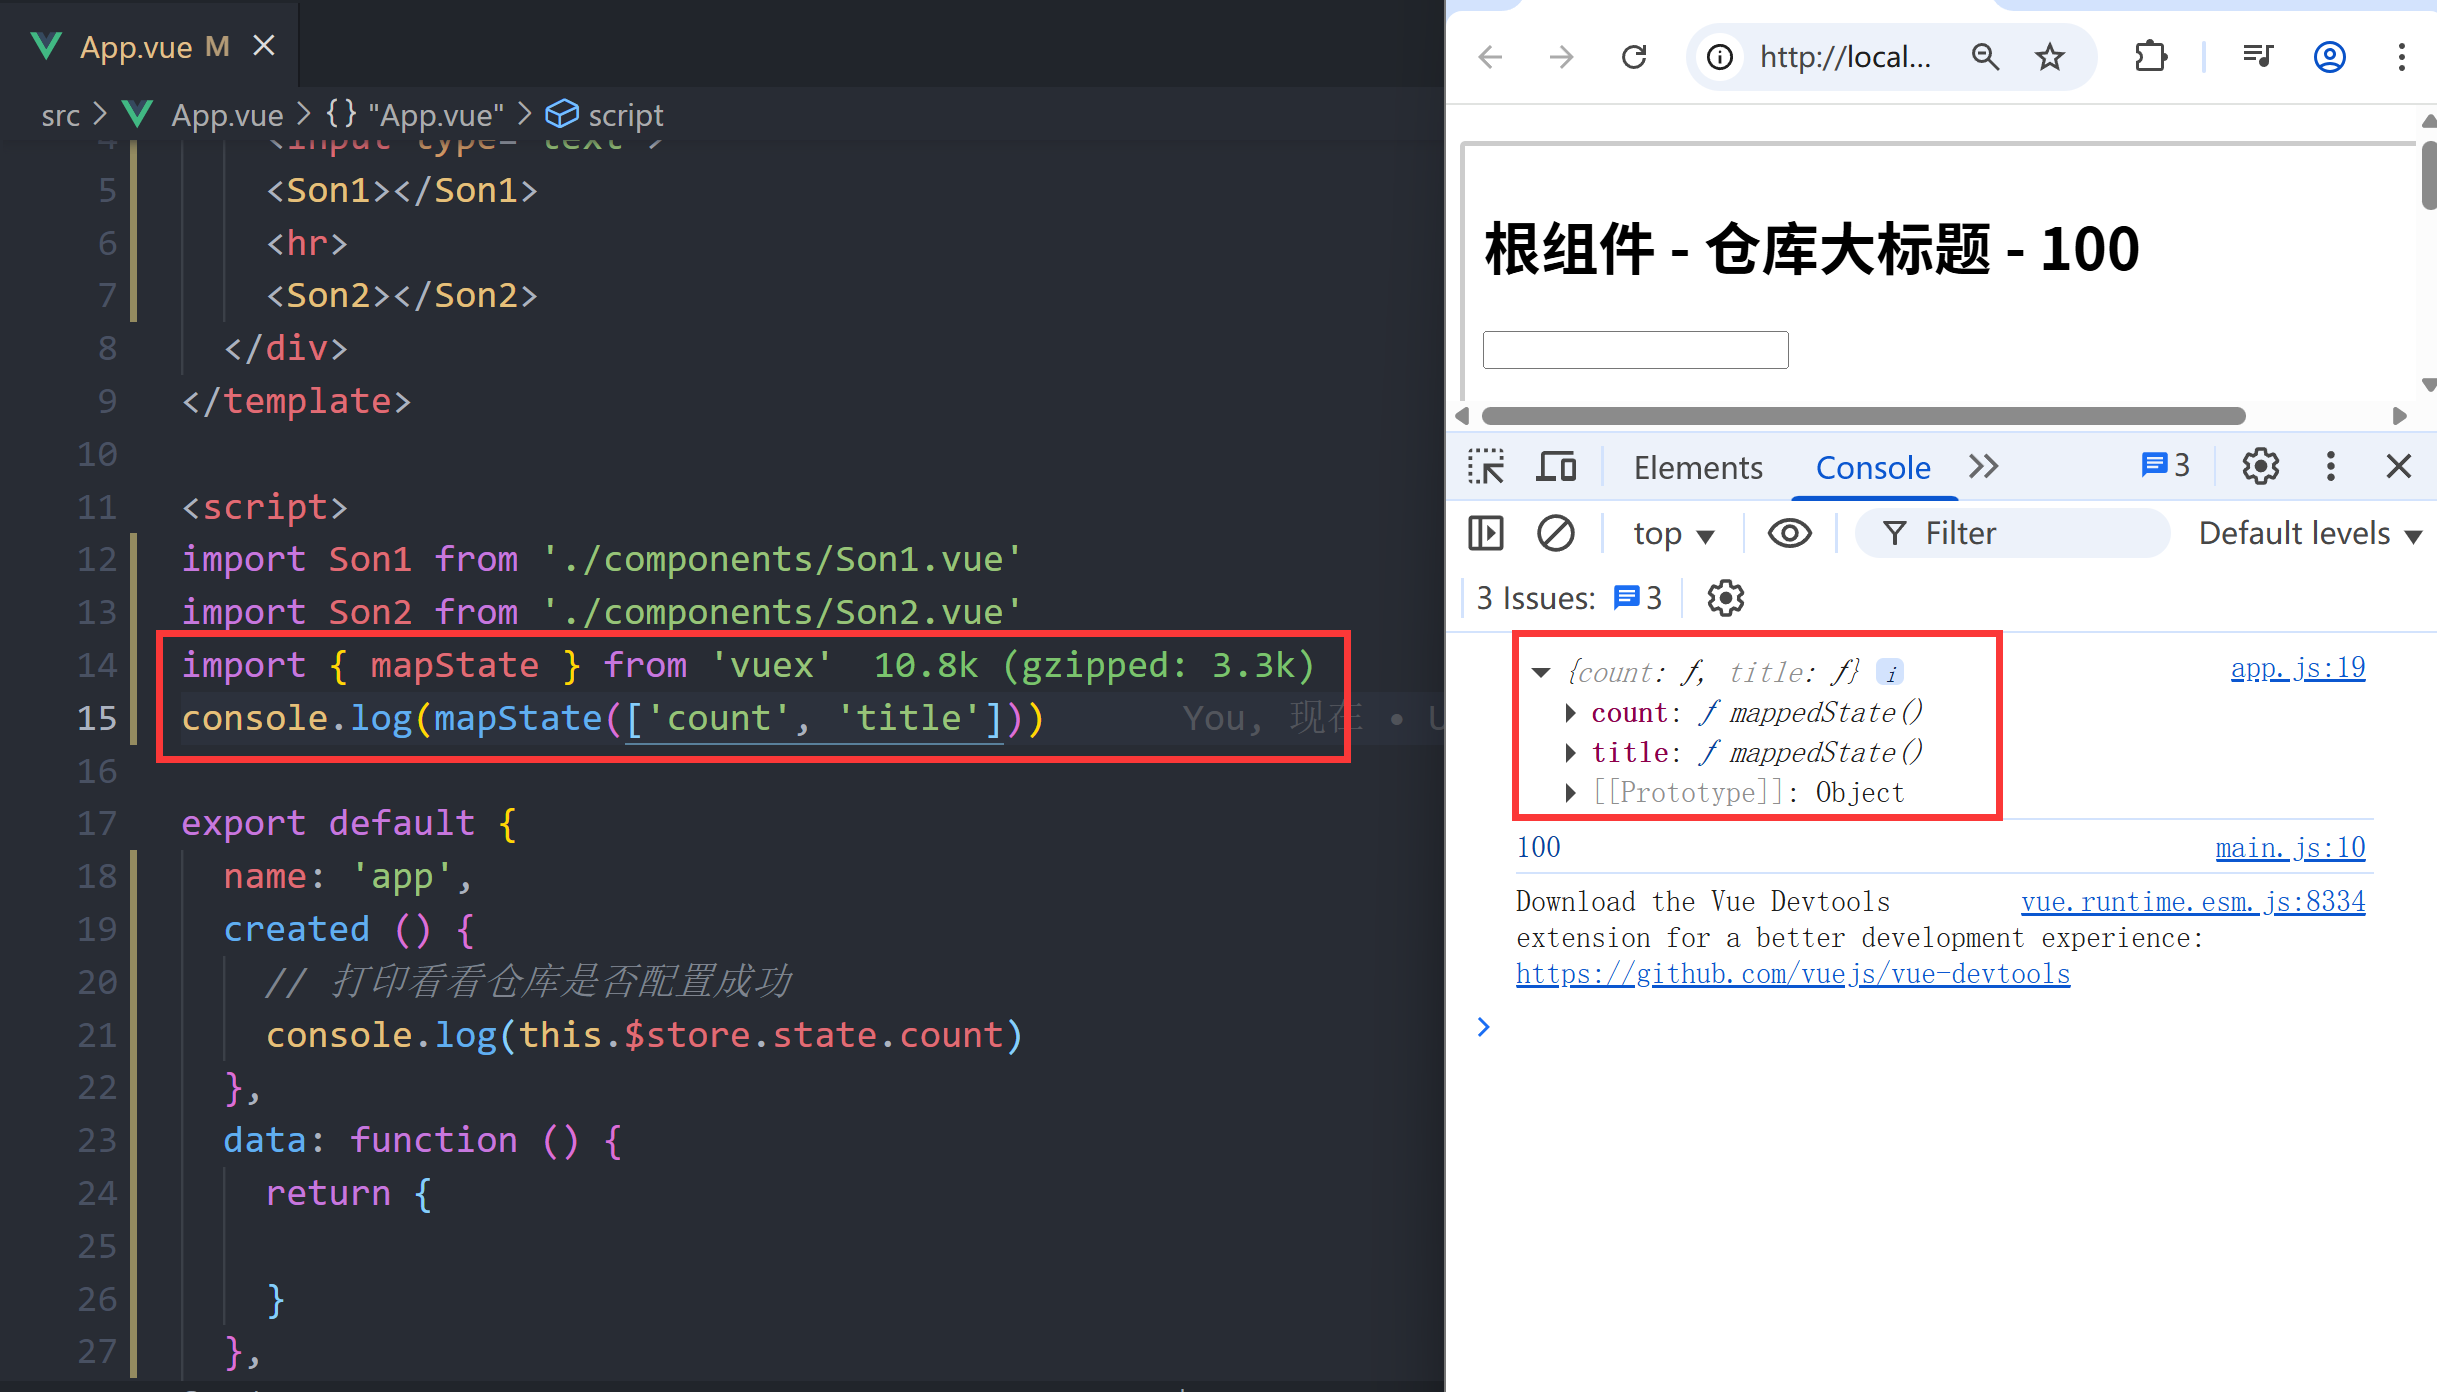View site information icon in address bar
The width and height of the screenshot is (2437, 1392).
(1719, 57)
